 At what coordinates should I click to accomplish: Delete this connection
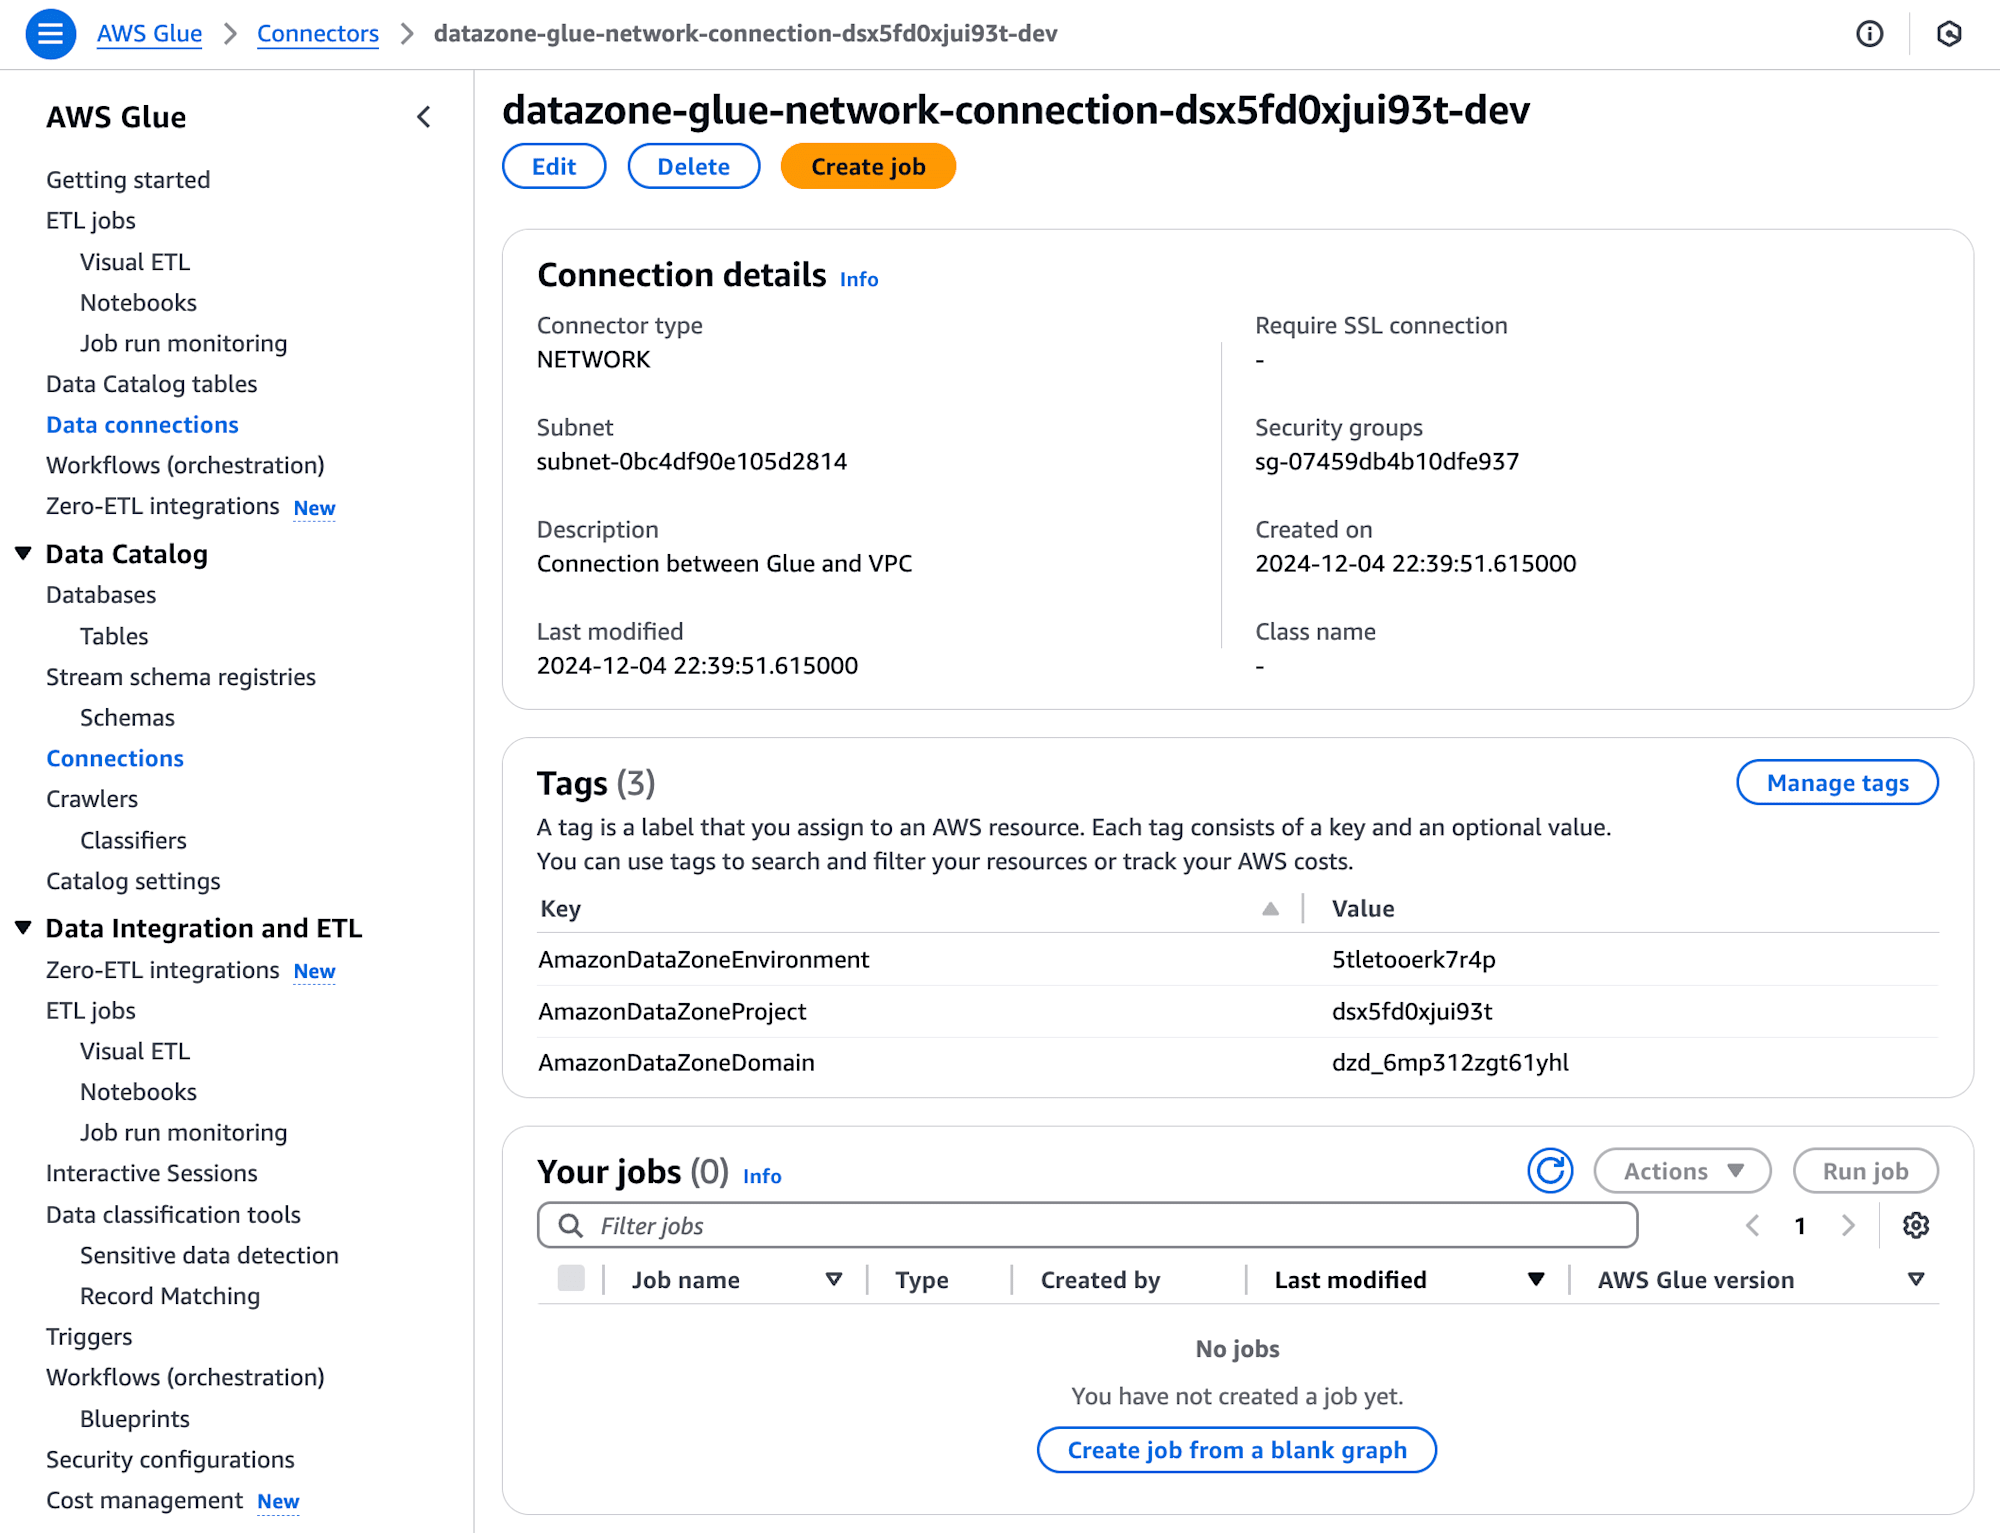coord(693,166)
